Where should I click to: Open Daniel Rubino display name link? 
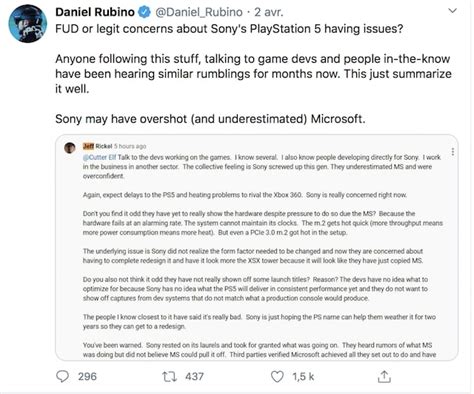point(95,12)
